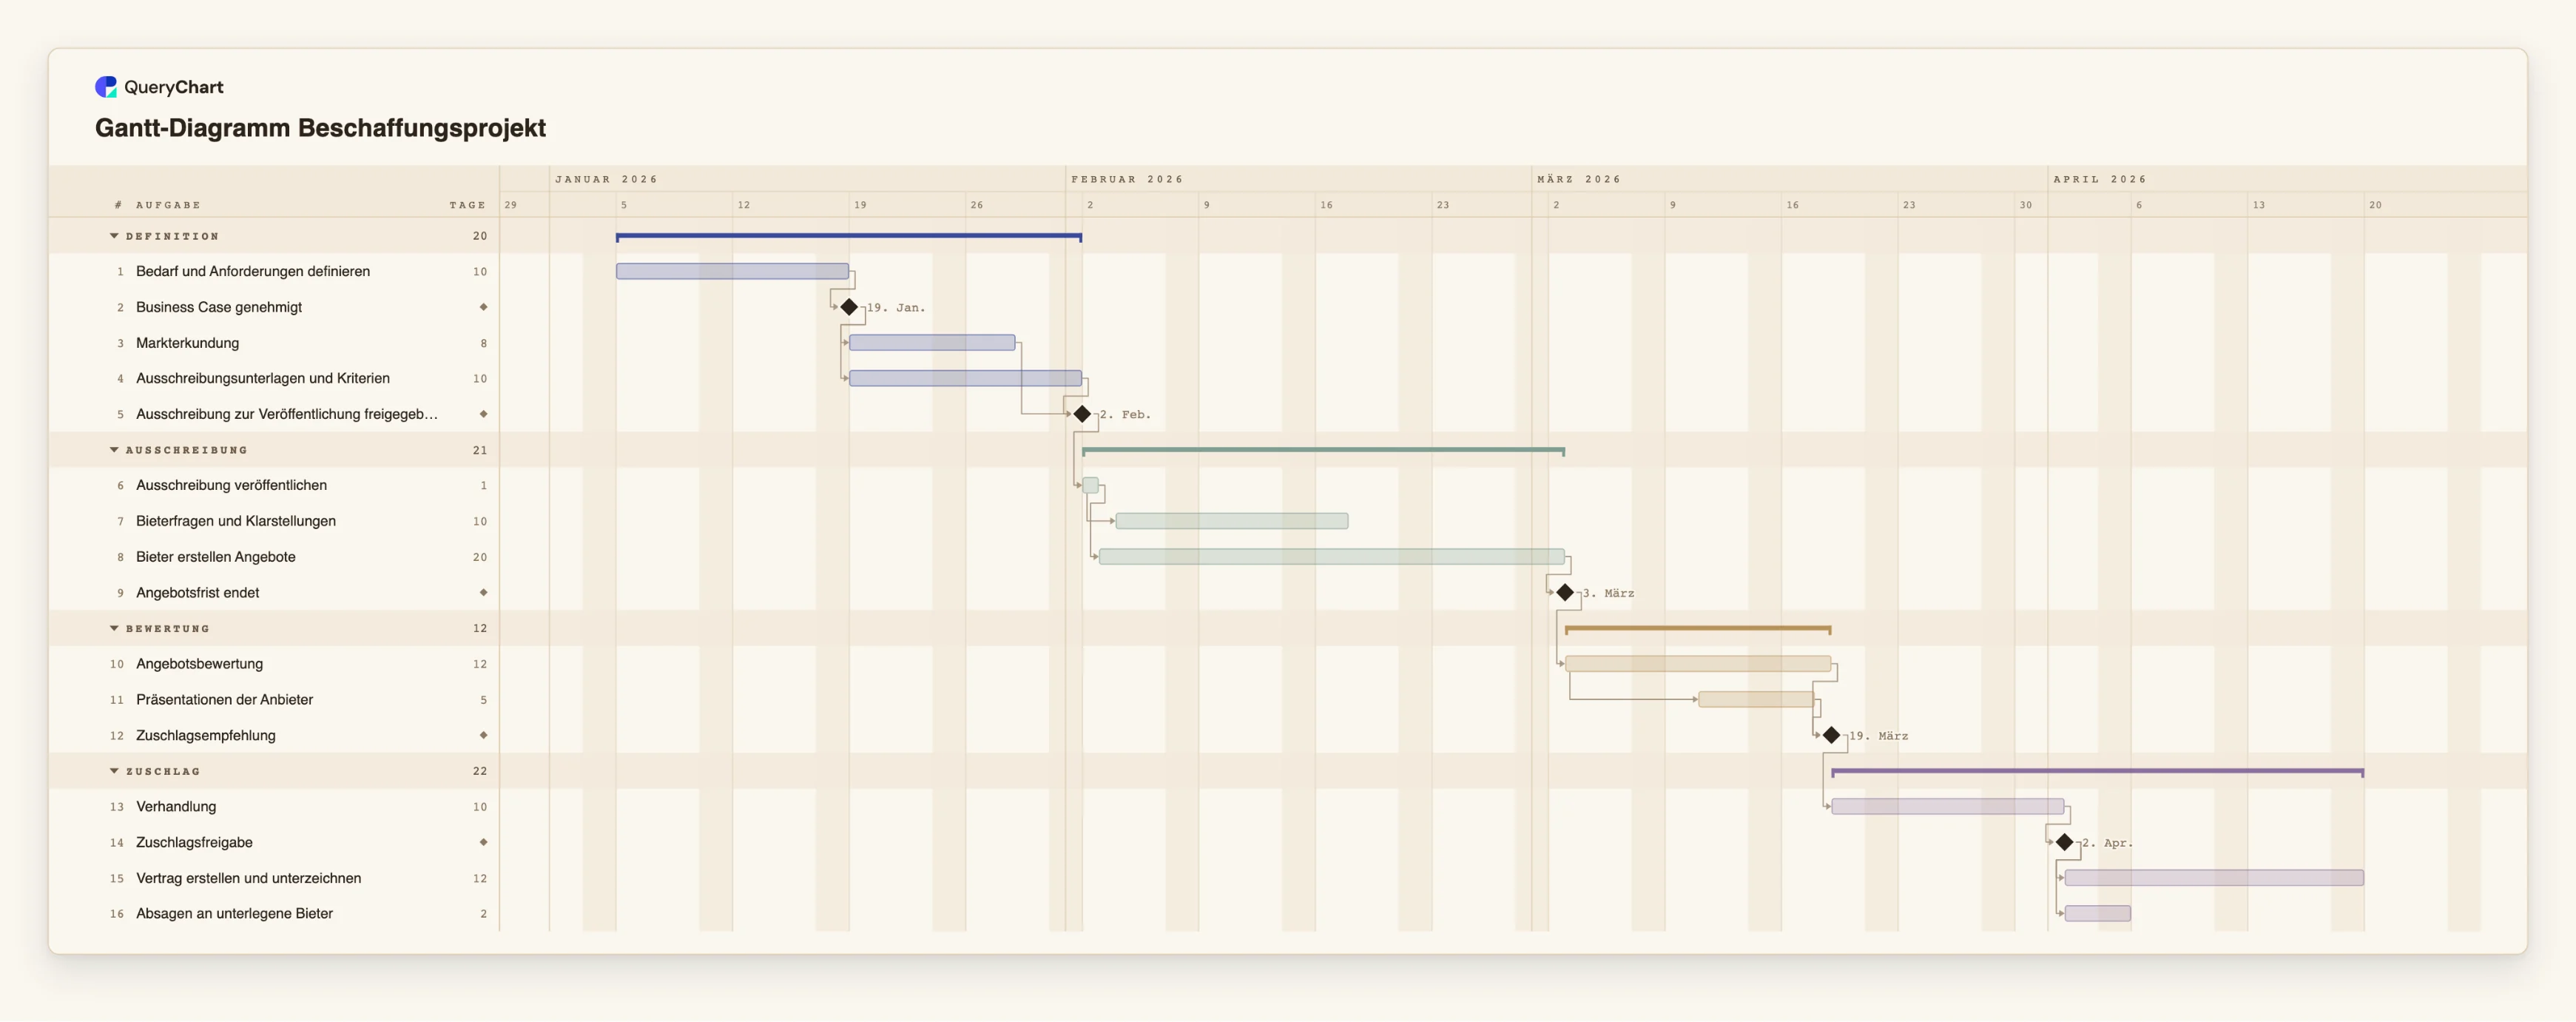Image resolution: width=2576 pixels, height=1022 pixels.
Task: Select the 2. Feb. milestone diamond
Action: [x=1082, y=414]
